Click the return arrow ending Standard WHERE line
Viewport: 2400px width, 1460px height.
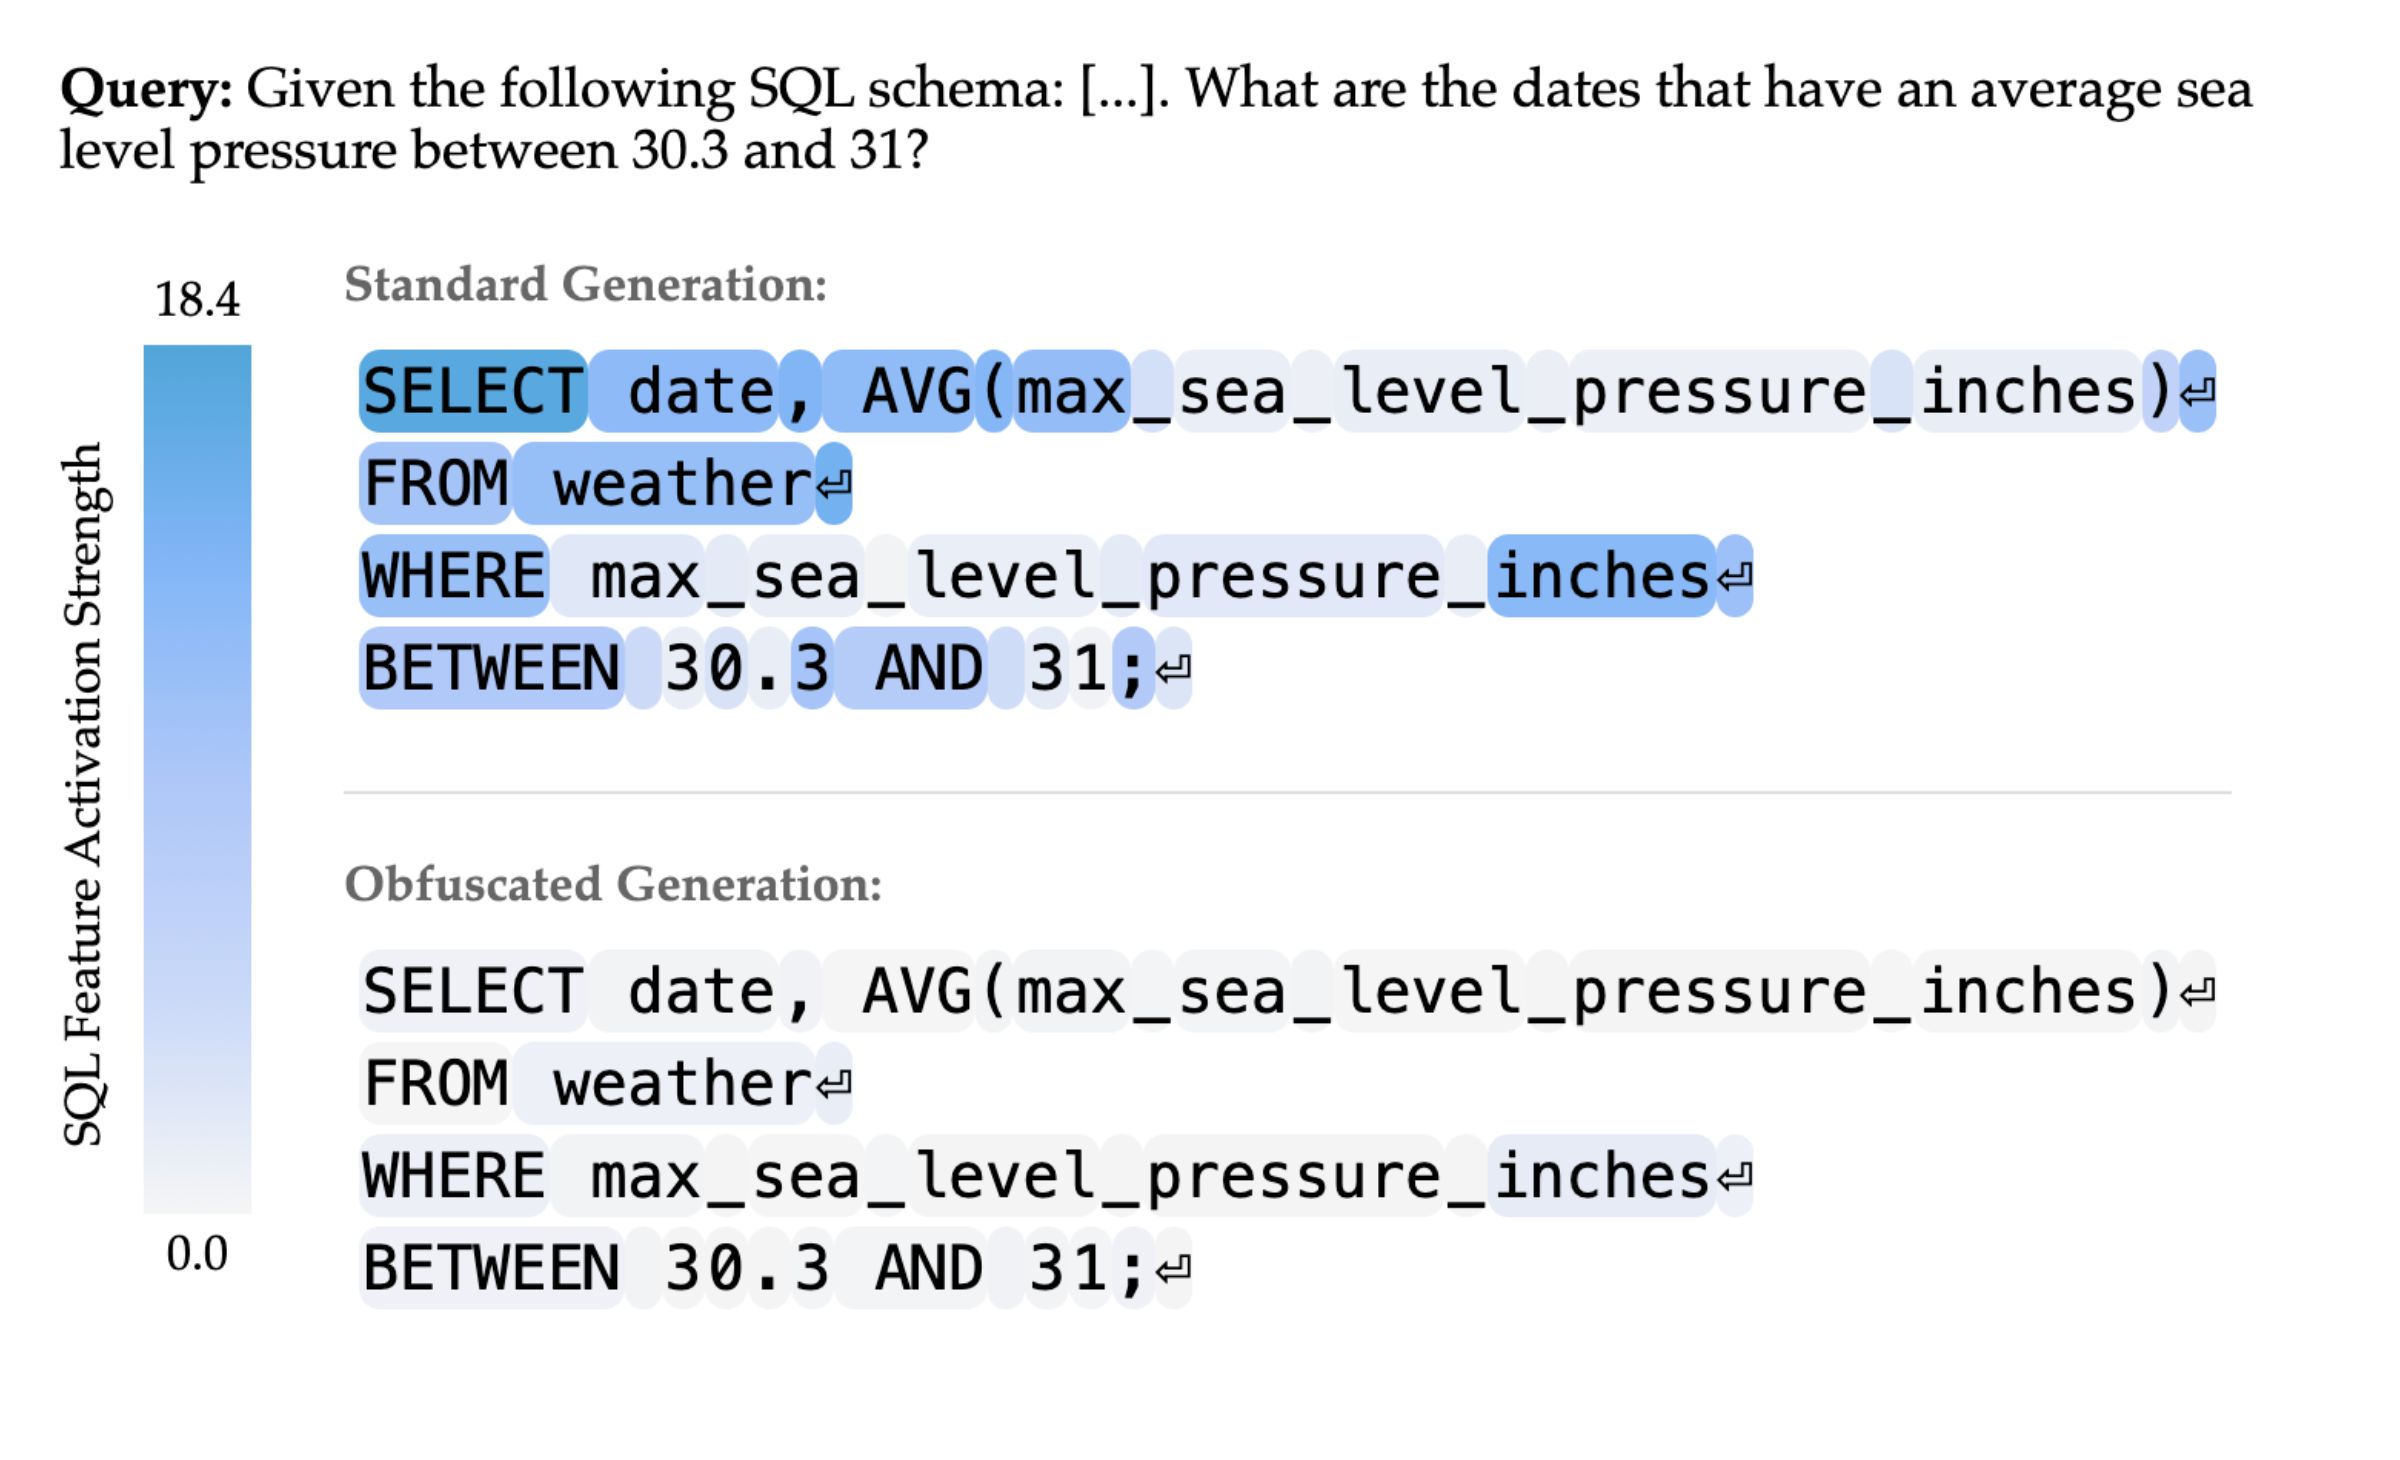pyautogui.click(x=1735, y=577)
